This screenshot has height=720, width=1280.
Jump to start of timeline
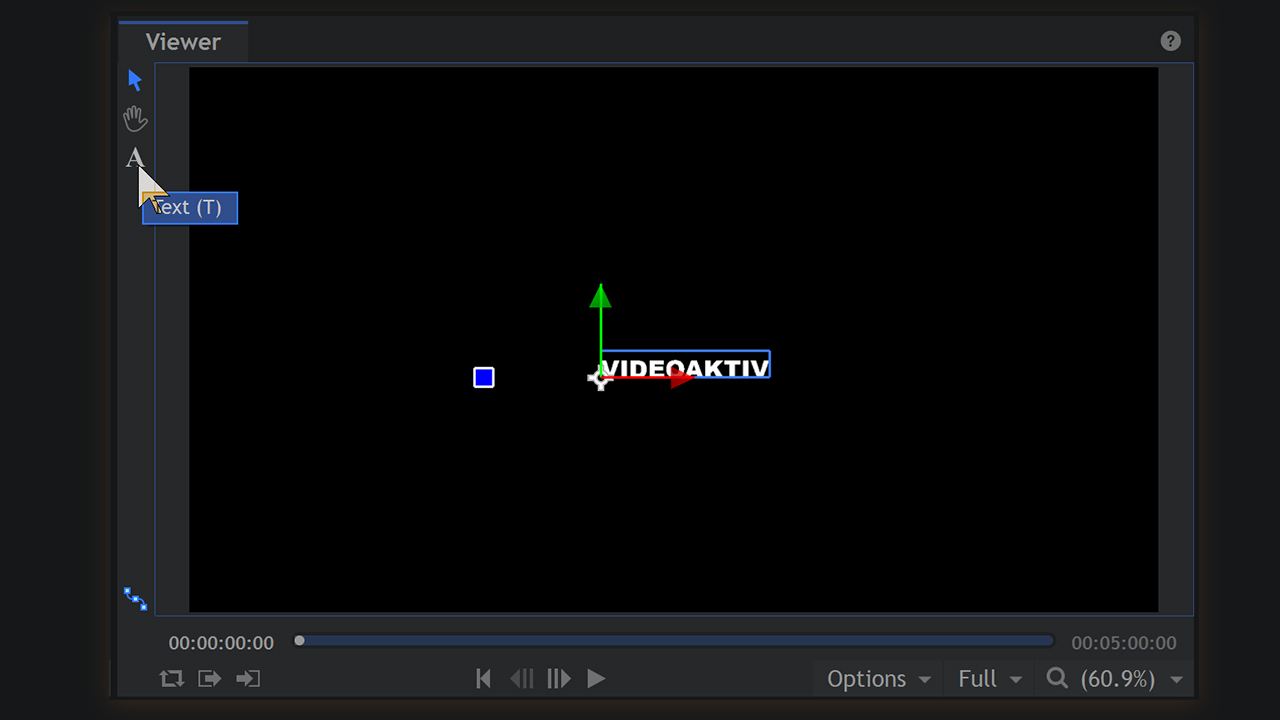pos(483,679)
